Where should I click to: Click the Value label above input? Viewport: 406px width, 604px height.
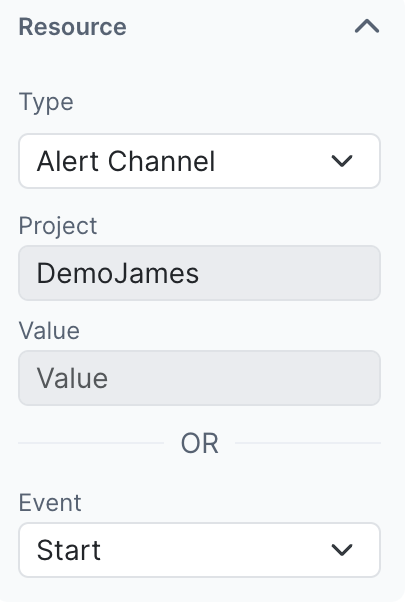click(49, 331)
